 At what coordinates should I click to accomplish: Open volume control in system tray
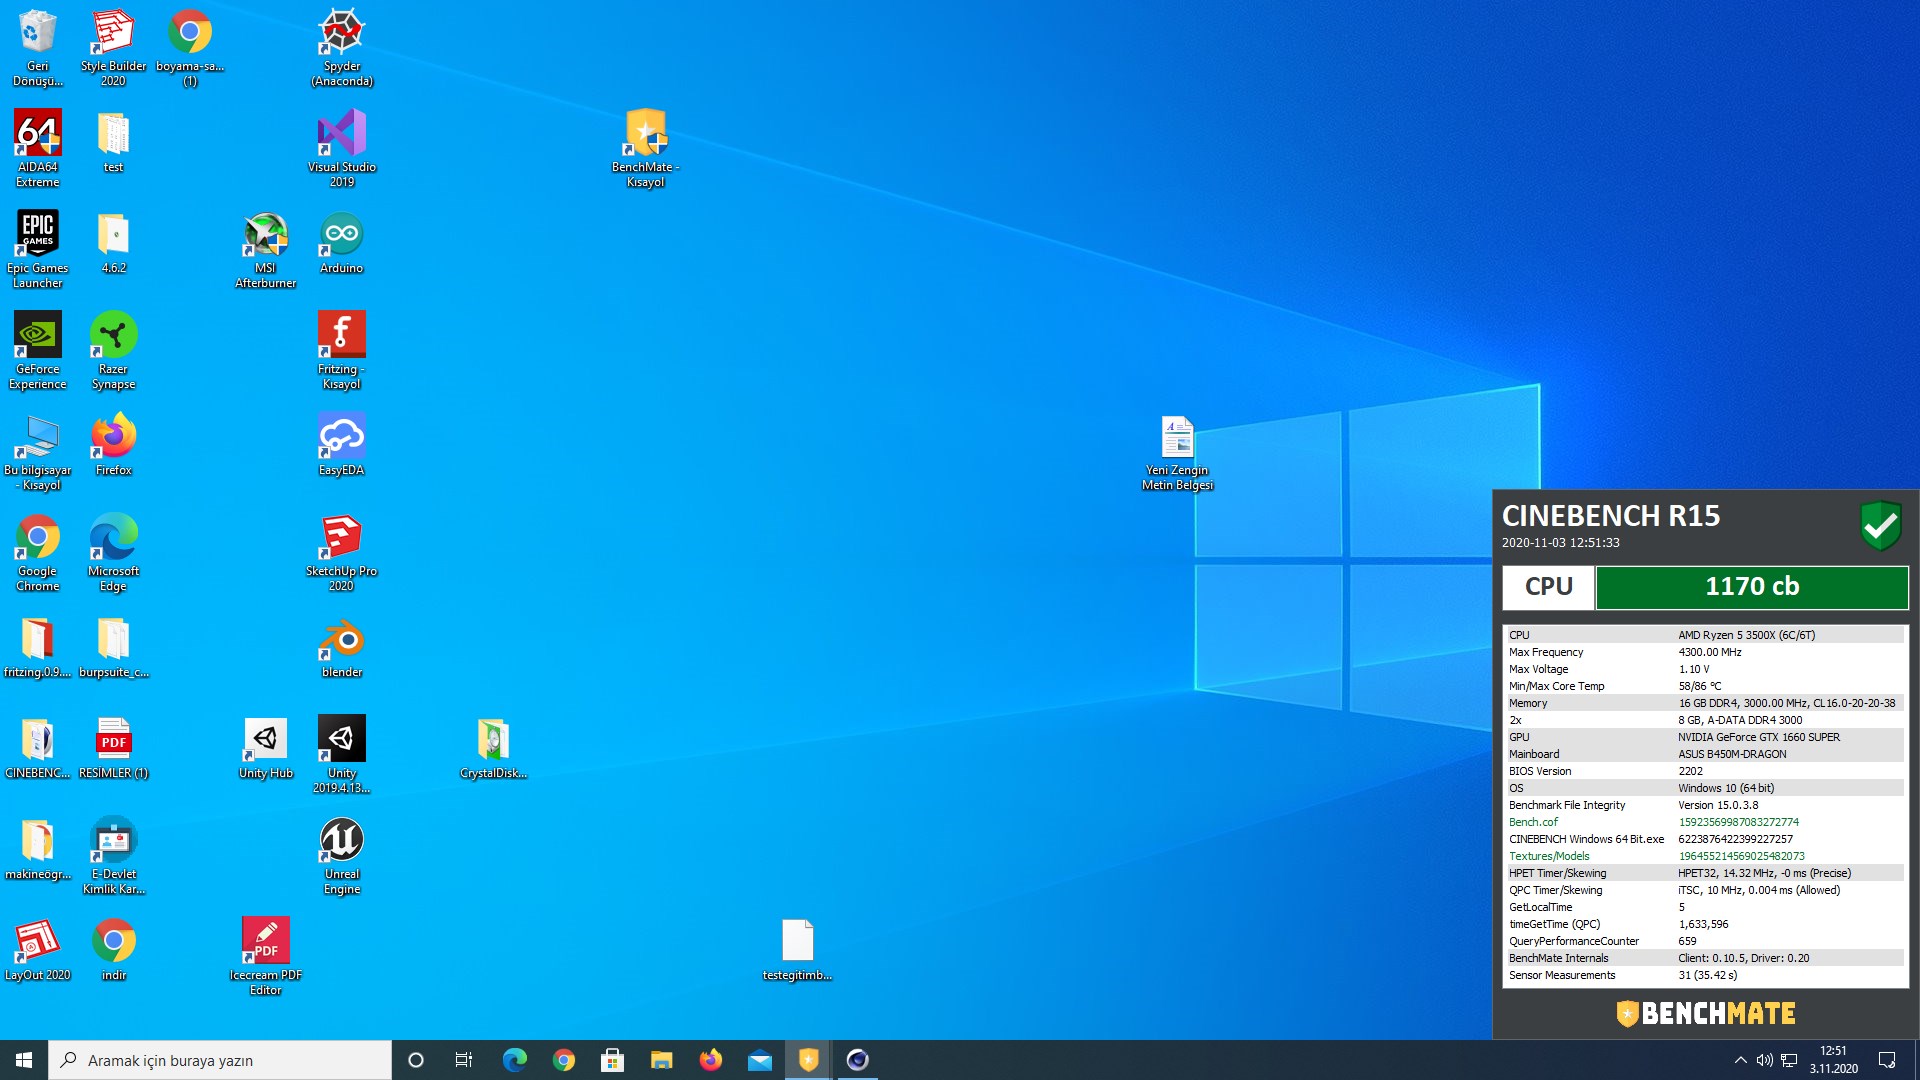(1765, 1060)
